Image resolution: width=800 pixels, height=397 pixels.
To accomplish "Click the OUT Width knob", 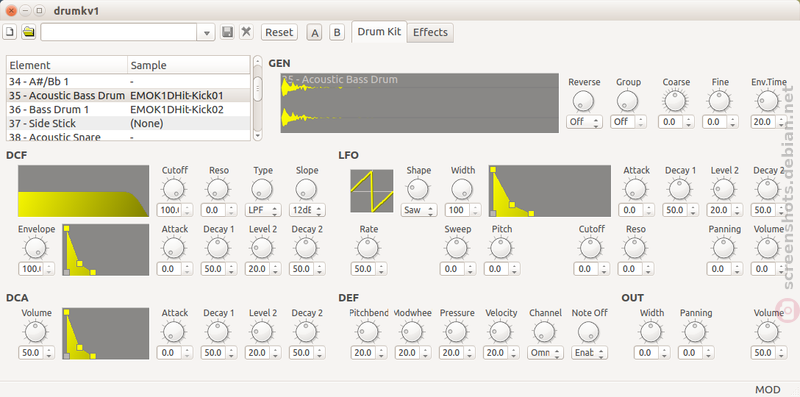I will [652, 332].
